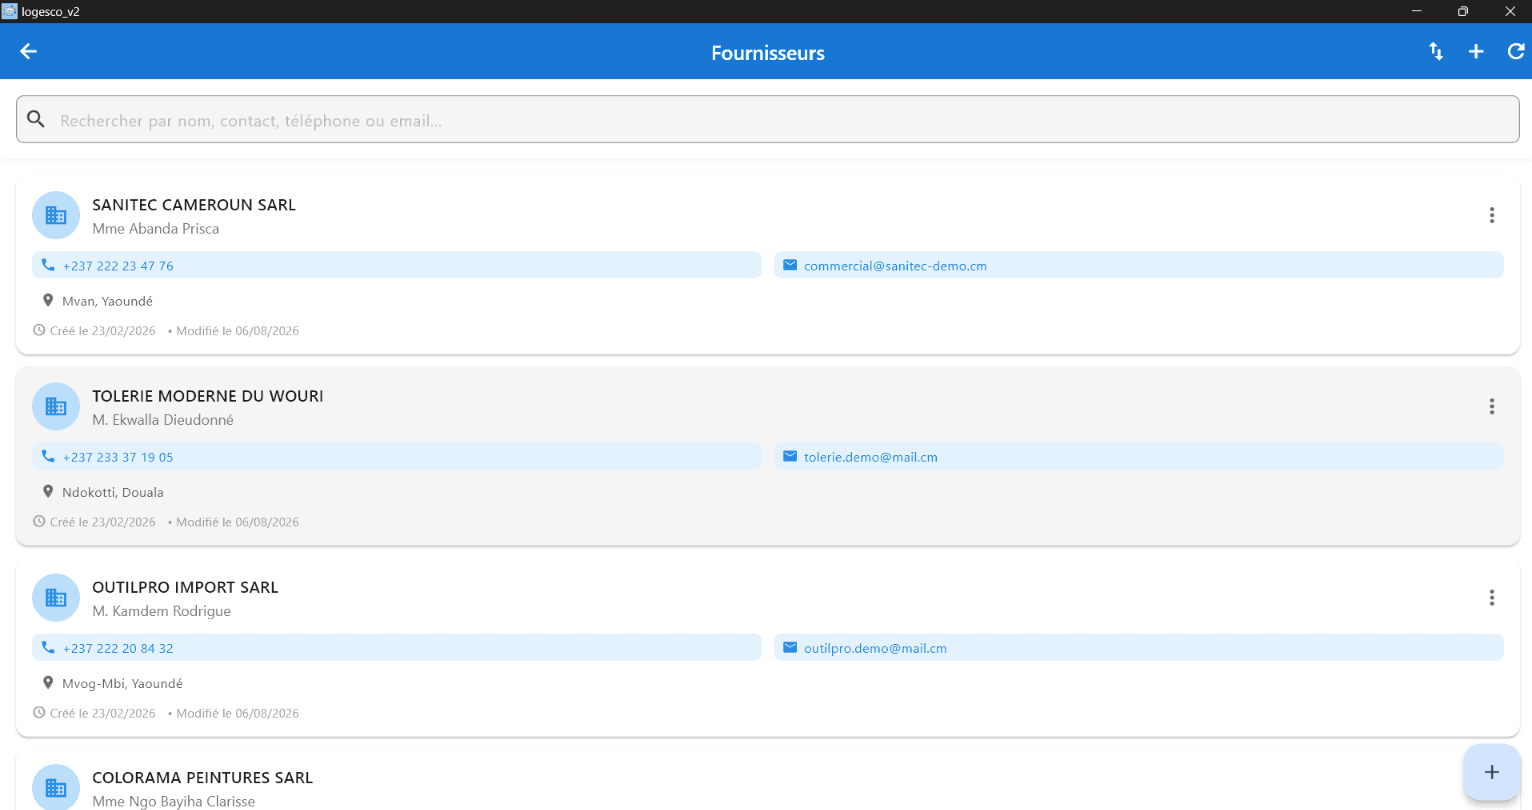Viewport: 1532px width, 810px height.
Task: Email outilpro.demo@mail.cm
Action: click(x=1139, y=647)
